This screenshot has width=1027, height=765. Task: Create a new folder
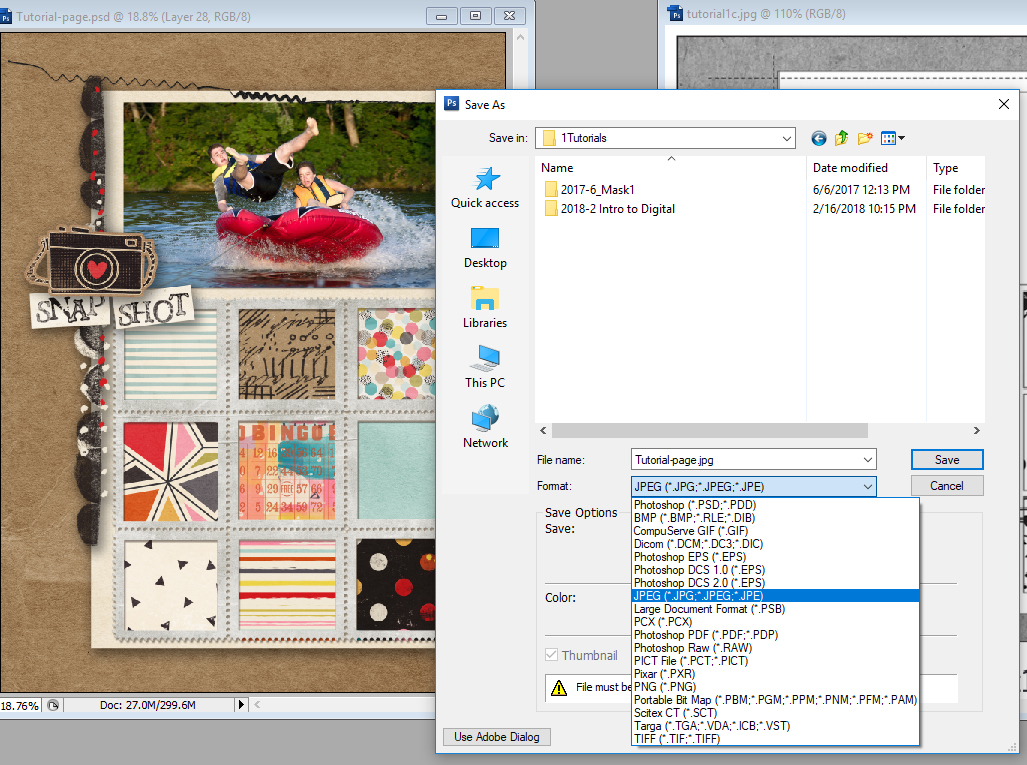(x=864, y=138)
